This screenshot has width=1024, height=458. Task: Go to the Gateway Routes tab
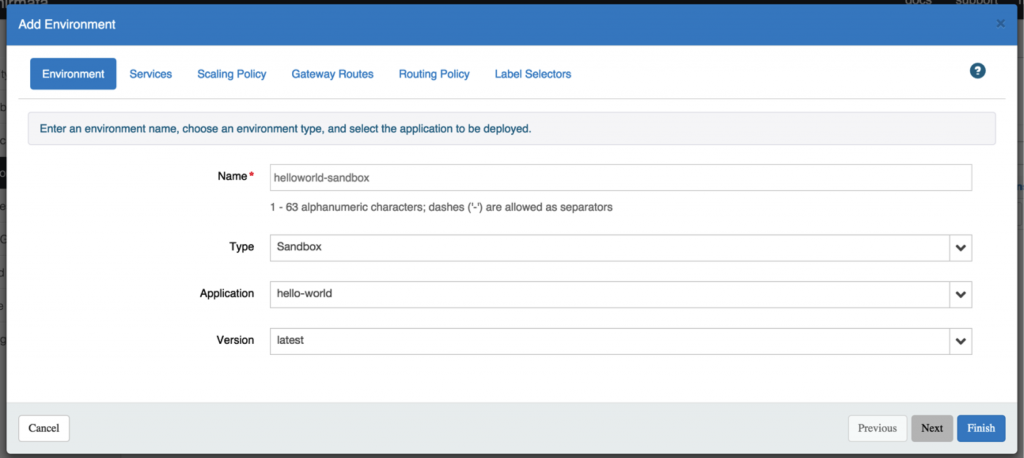332,74
